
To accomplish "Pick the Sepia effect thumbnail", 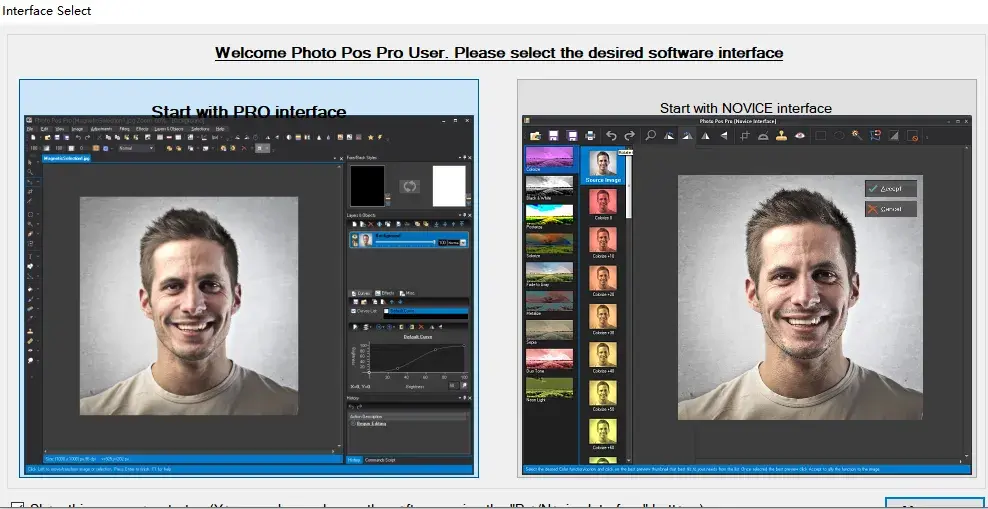I will pyautogui.click(x=549, y=332).
